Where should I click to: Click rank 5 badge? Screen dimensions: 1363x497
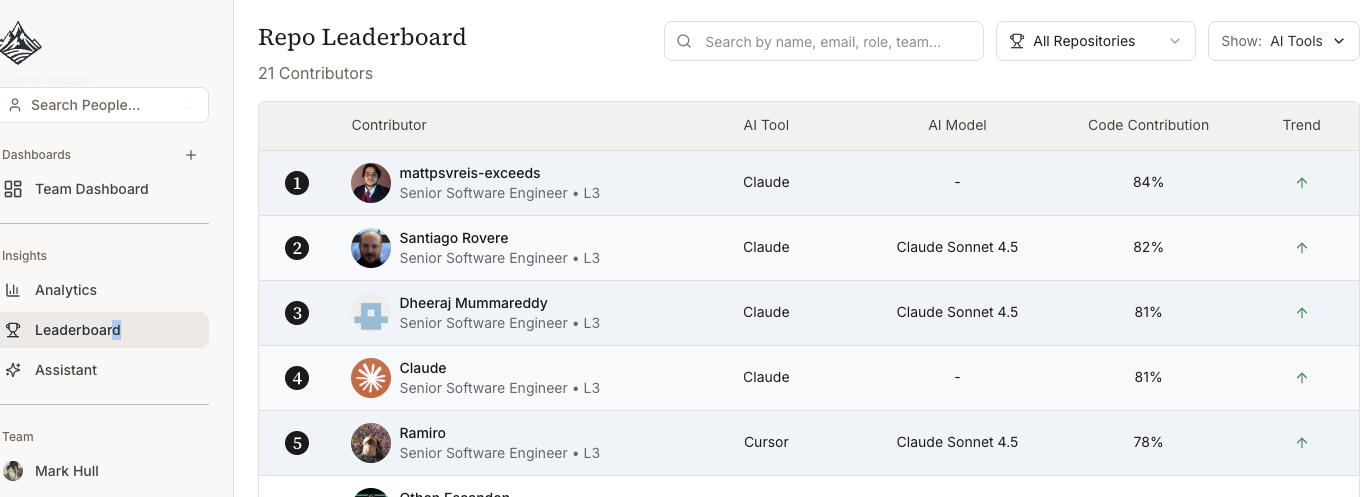point(296,443)
